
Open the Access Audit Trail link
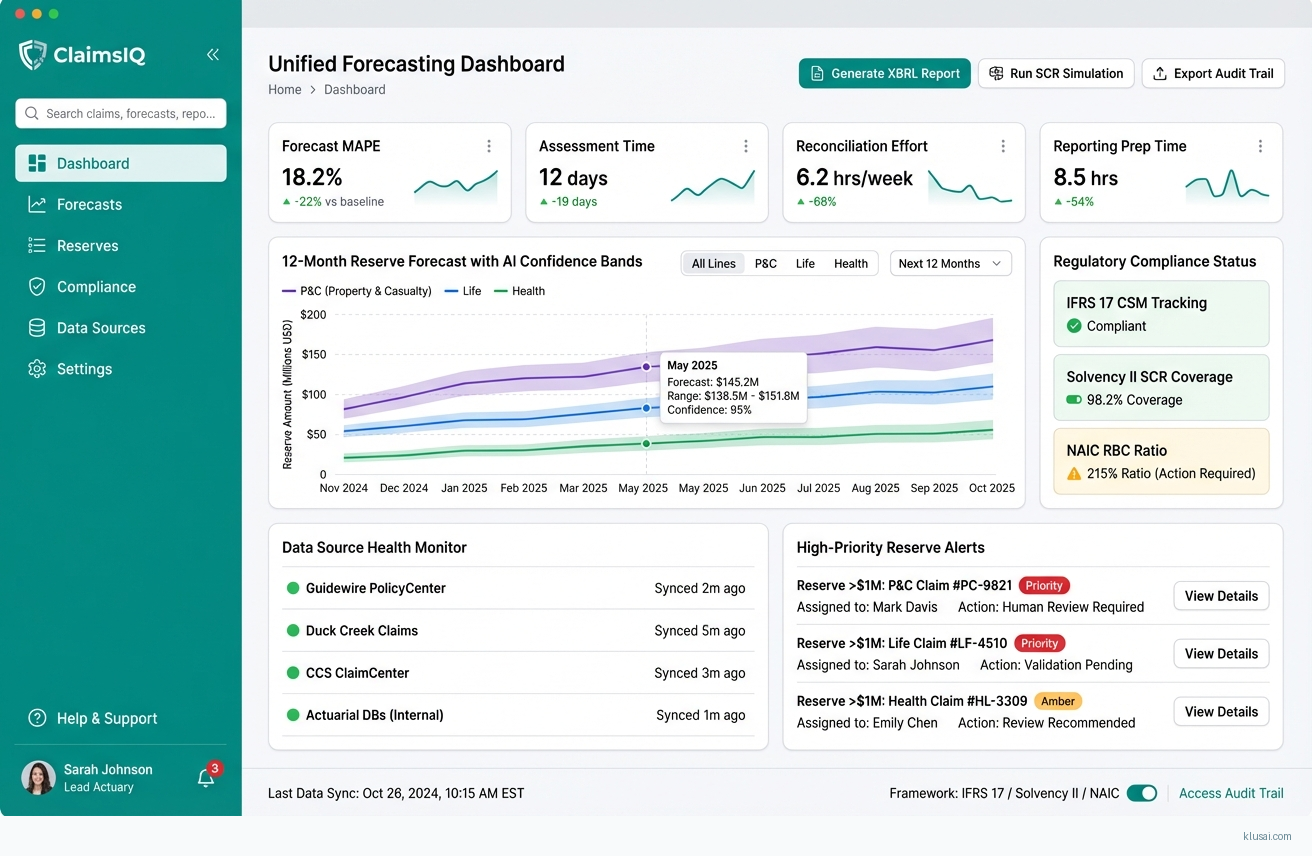[1231, 793]
